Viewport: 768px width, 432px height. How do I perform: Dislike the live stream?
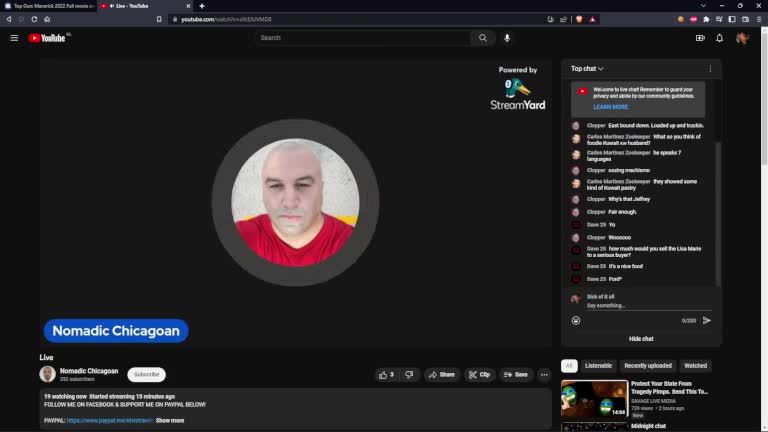click(409, 375)
